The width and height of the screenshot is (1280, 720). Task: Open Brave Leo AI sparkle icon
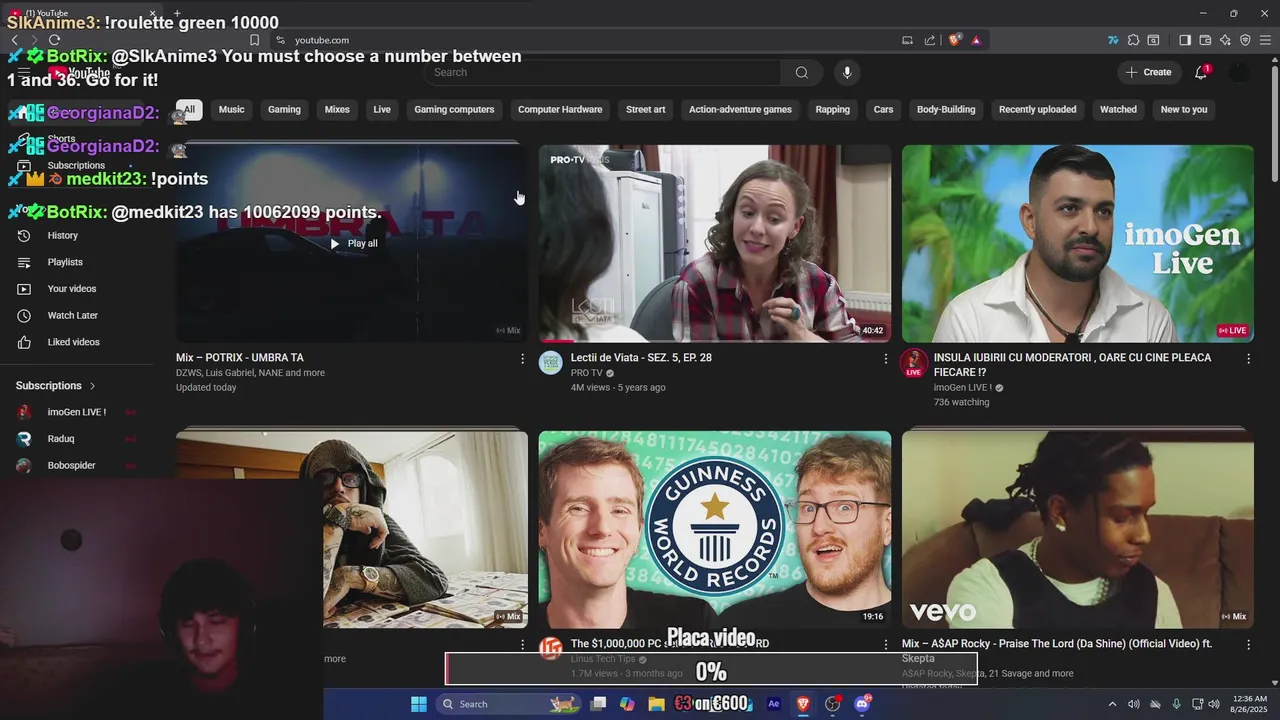tap(1225, 40)
